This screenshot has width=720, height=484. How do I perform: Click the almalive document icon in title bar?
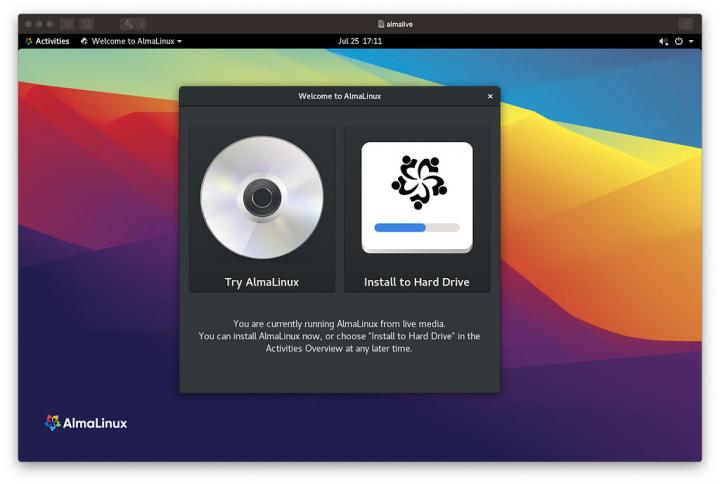381,23
